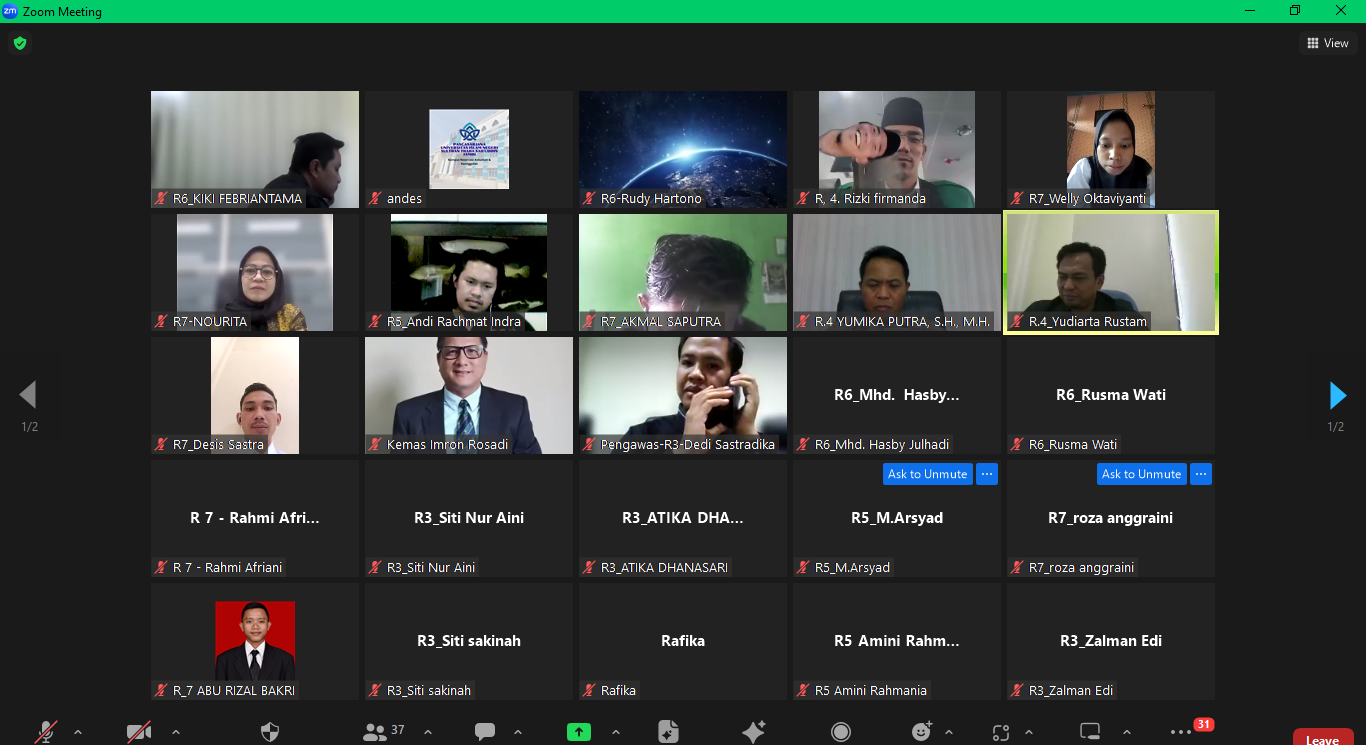Select Kemas Imron Rosadi video tile
Screen dimensions: 1366x745
(x=468, y=395)
